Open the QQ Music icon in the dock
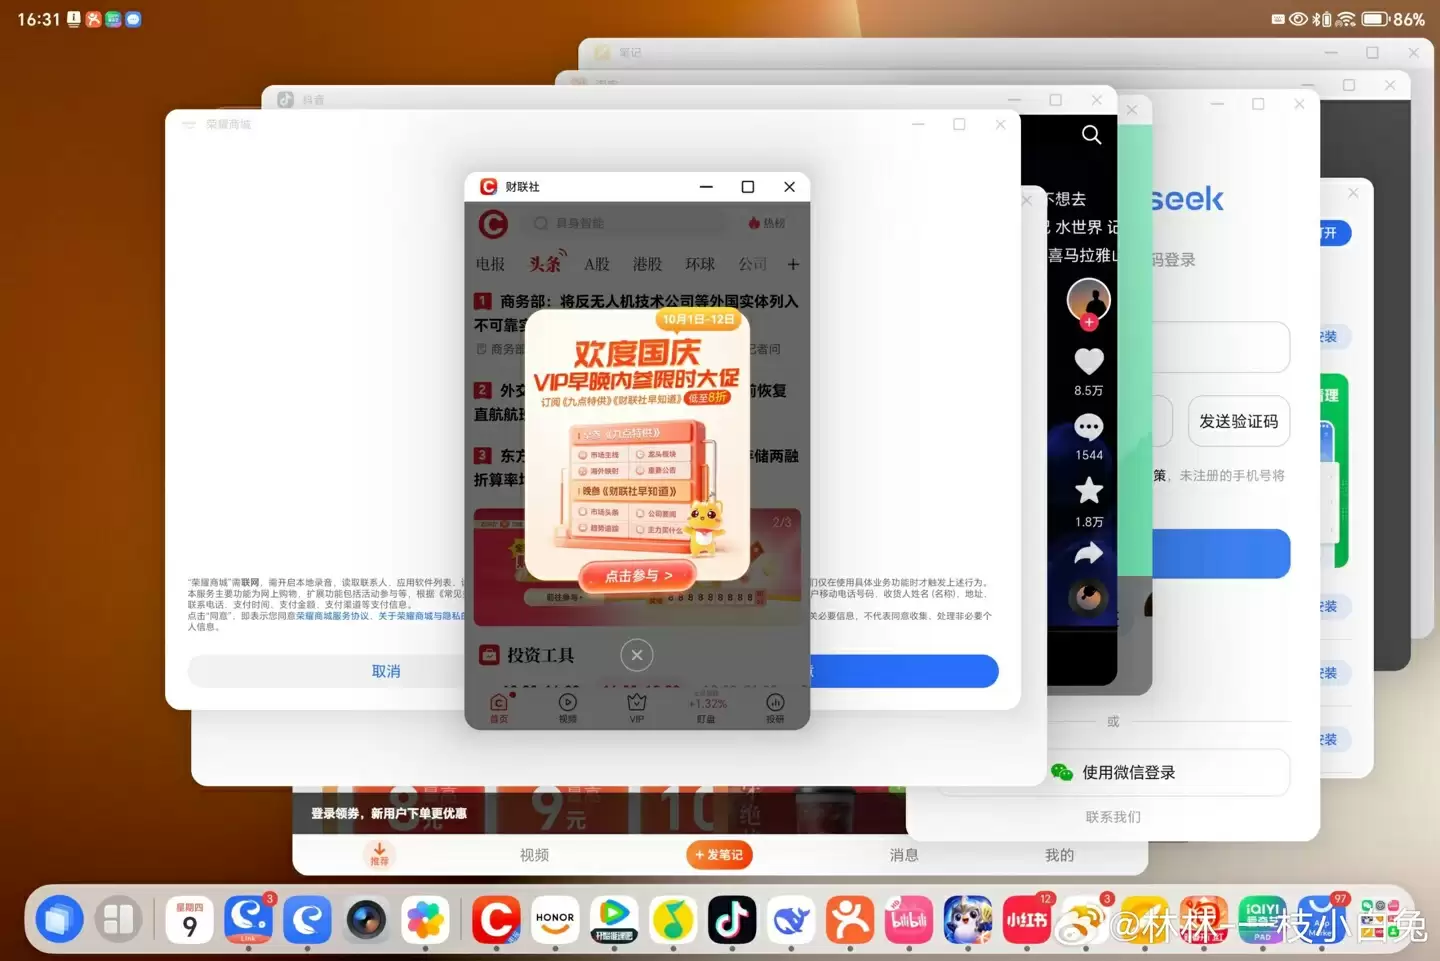 673,919
